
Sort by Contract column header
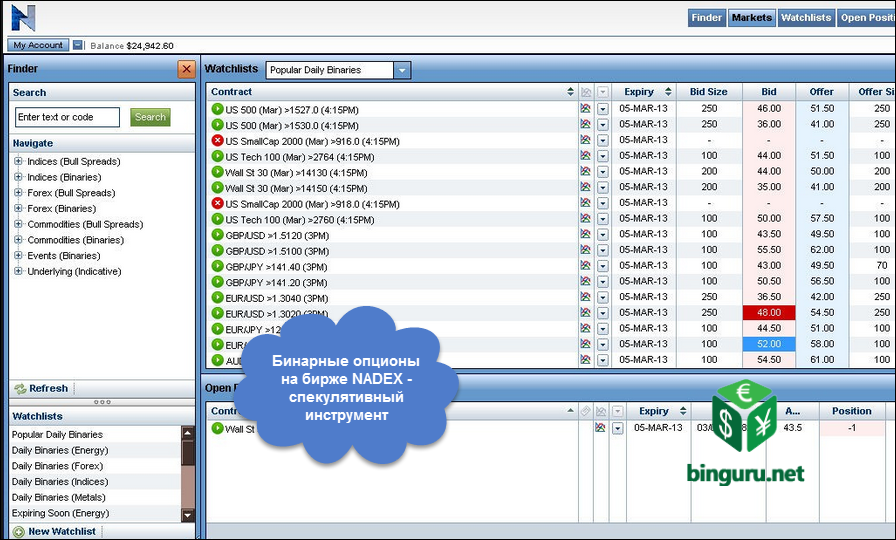[x=392, y=92]
